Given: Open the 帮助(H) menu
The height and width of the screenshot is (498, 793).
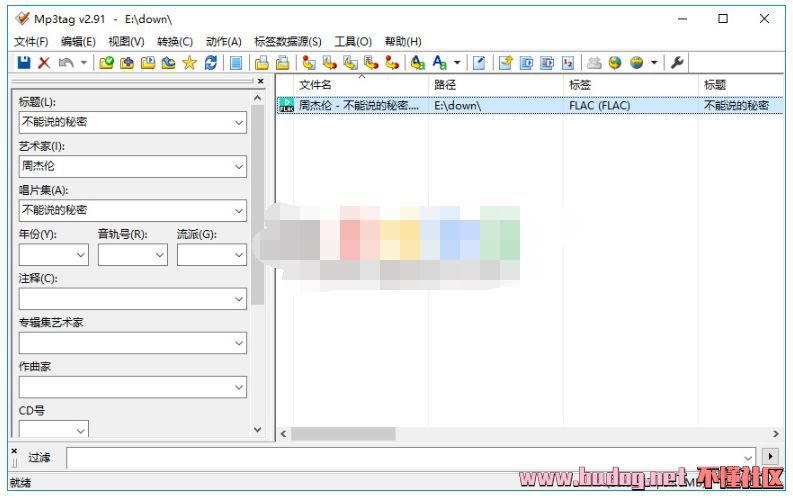Looking at the screenshot, I should pos(403,41).
